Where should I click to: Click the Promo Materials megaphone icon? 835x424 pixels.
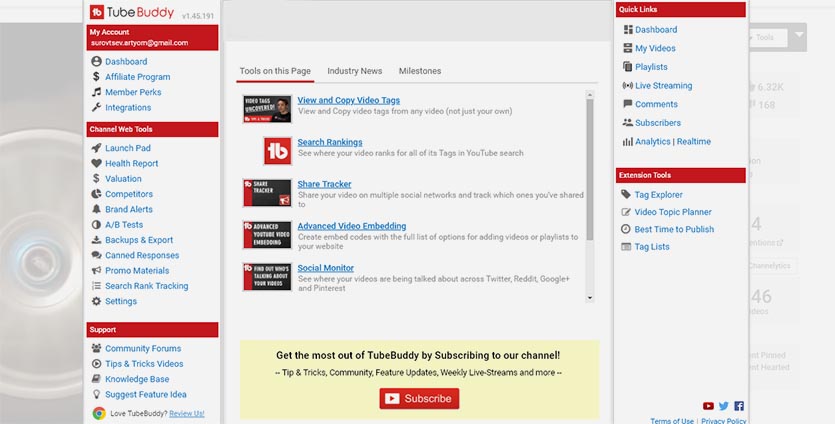[96, 270]
